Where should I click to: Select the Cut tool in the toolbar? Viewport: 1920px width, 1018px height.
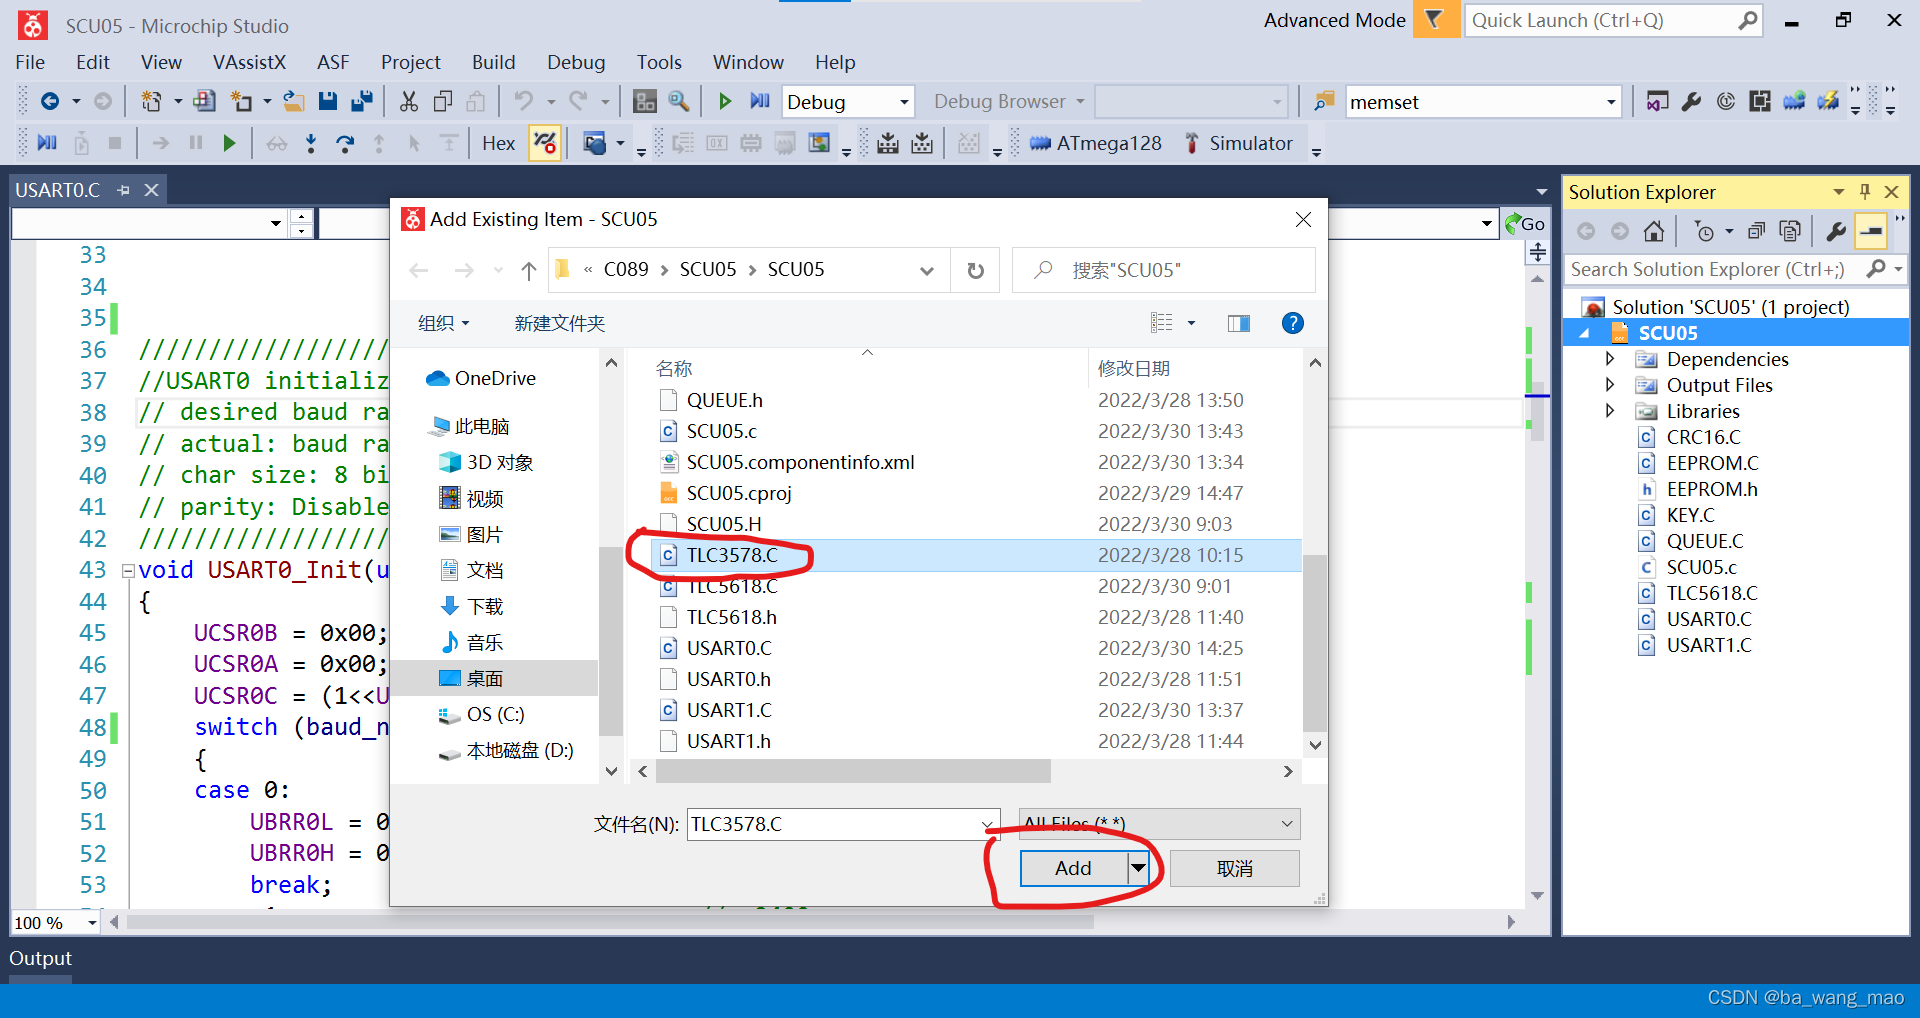point(408,100)
